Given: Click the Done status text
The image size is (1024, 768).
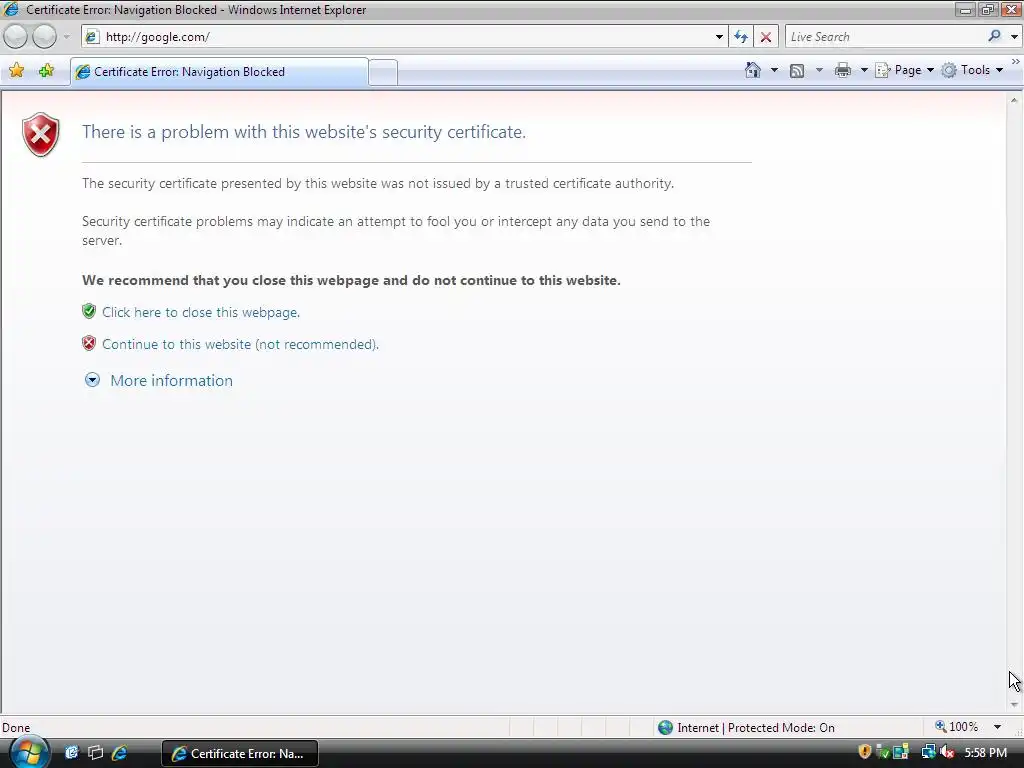Looking at the screenshot, I should click(16, 728).
